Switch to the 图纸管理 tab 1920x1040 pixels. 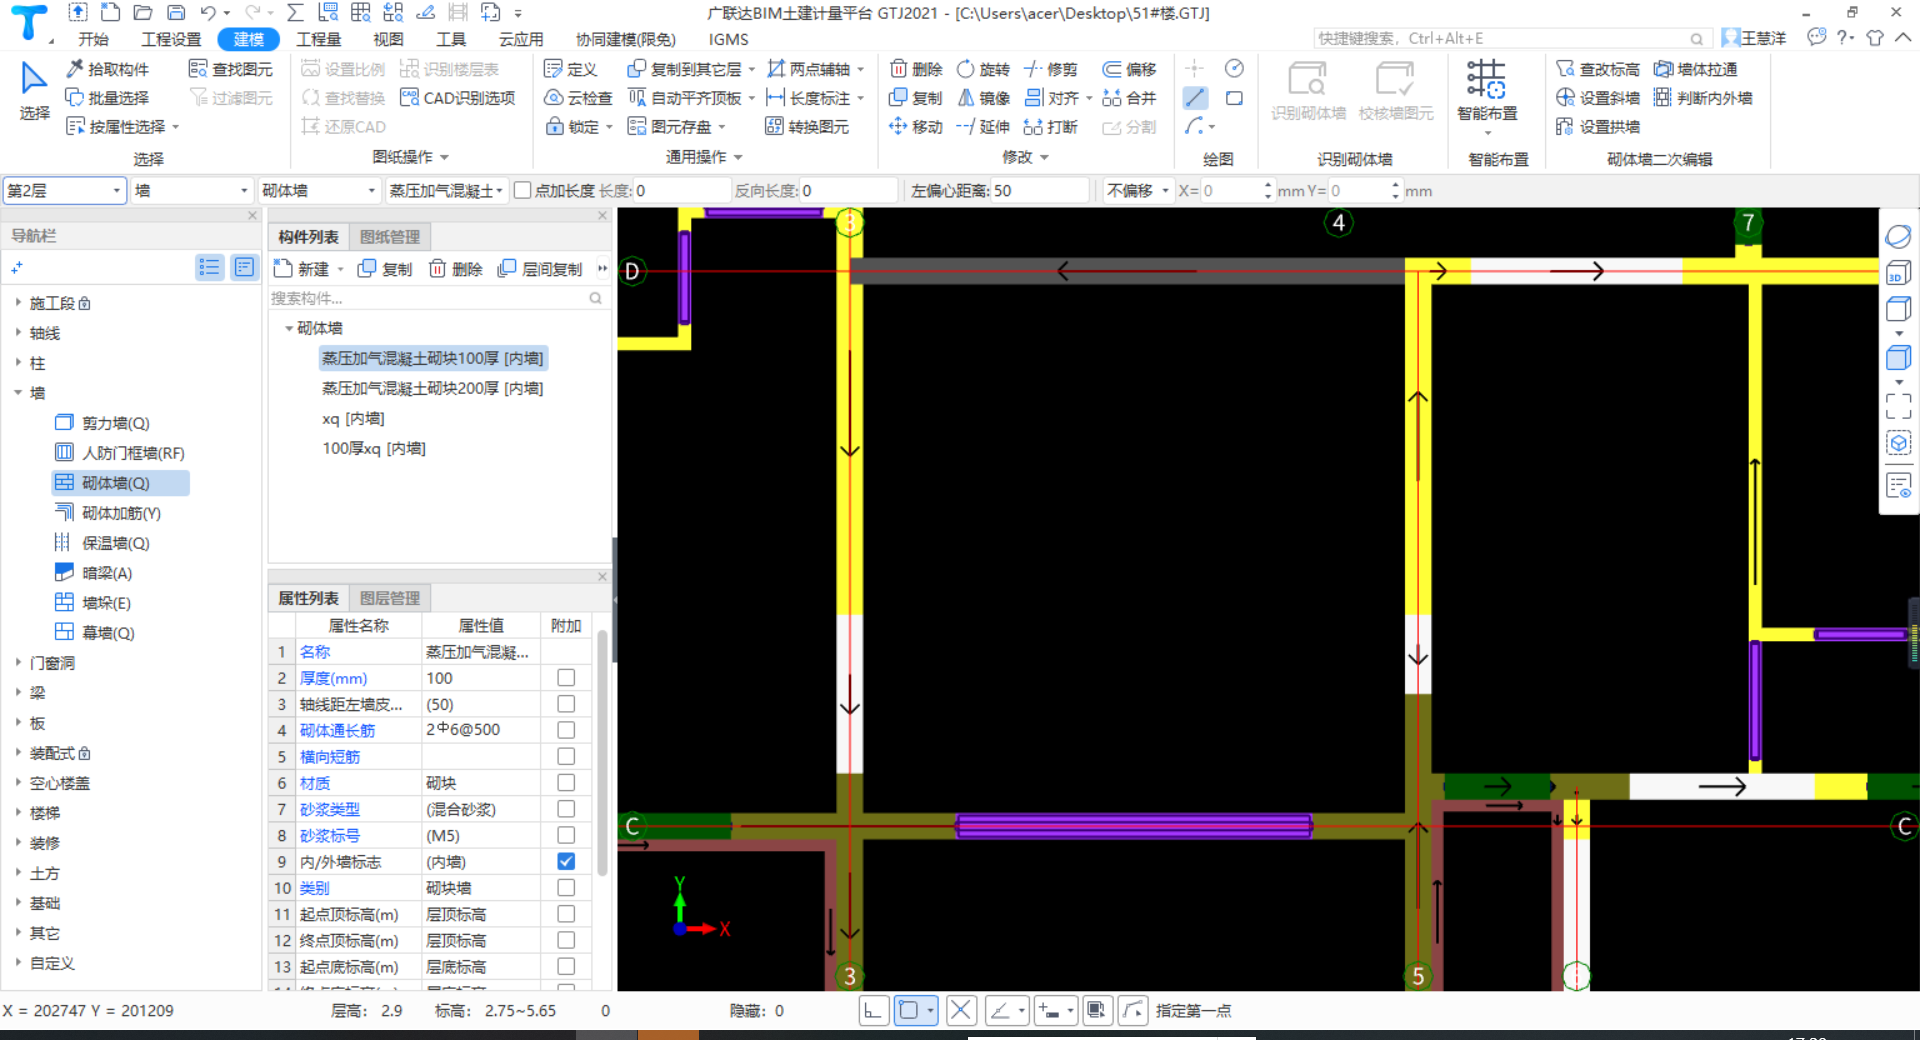[x=390, y=237]
